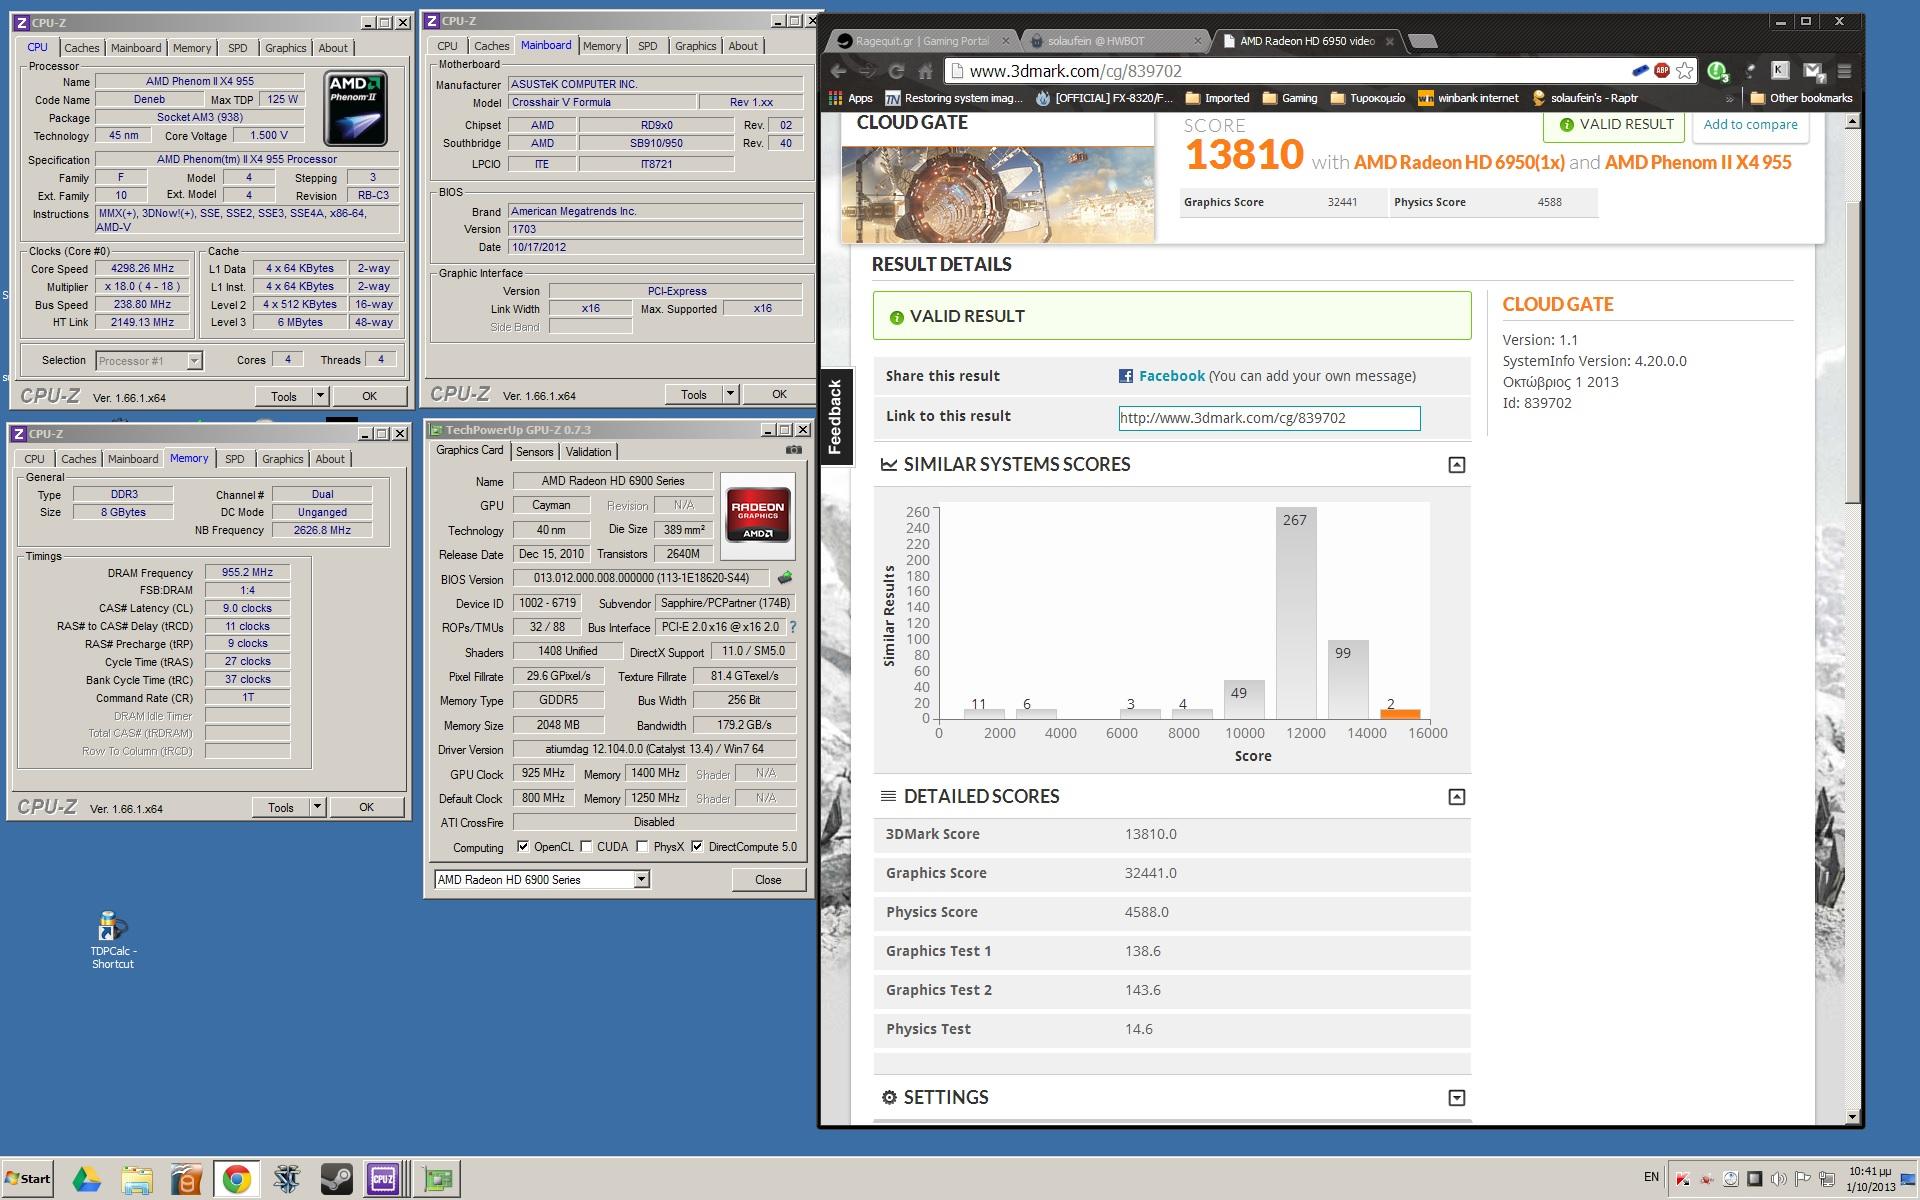Viewport: 1920px width, 1200px height.
Task: Click the CPU-Z taskbar icon
Action: [x=384, y=1179]
